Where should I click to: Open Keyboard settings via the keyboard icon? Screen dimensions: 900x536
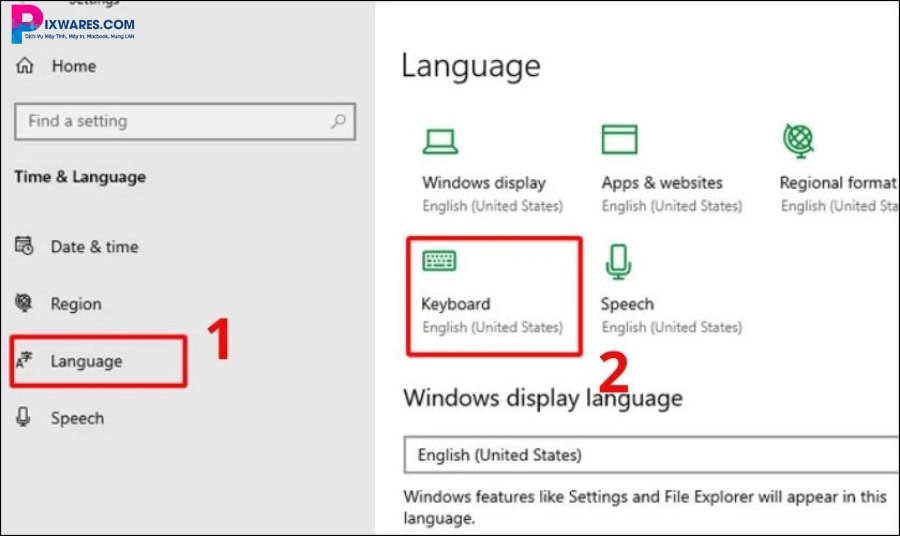pyautogui.click(x=439, y=262)
